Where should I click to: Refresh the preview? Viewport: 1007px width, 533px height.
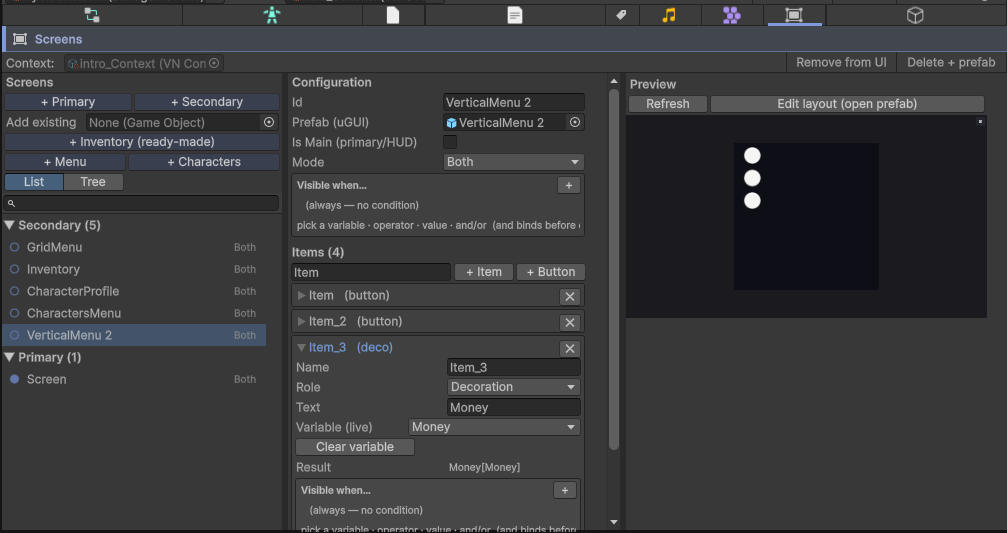click(668, 104)
